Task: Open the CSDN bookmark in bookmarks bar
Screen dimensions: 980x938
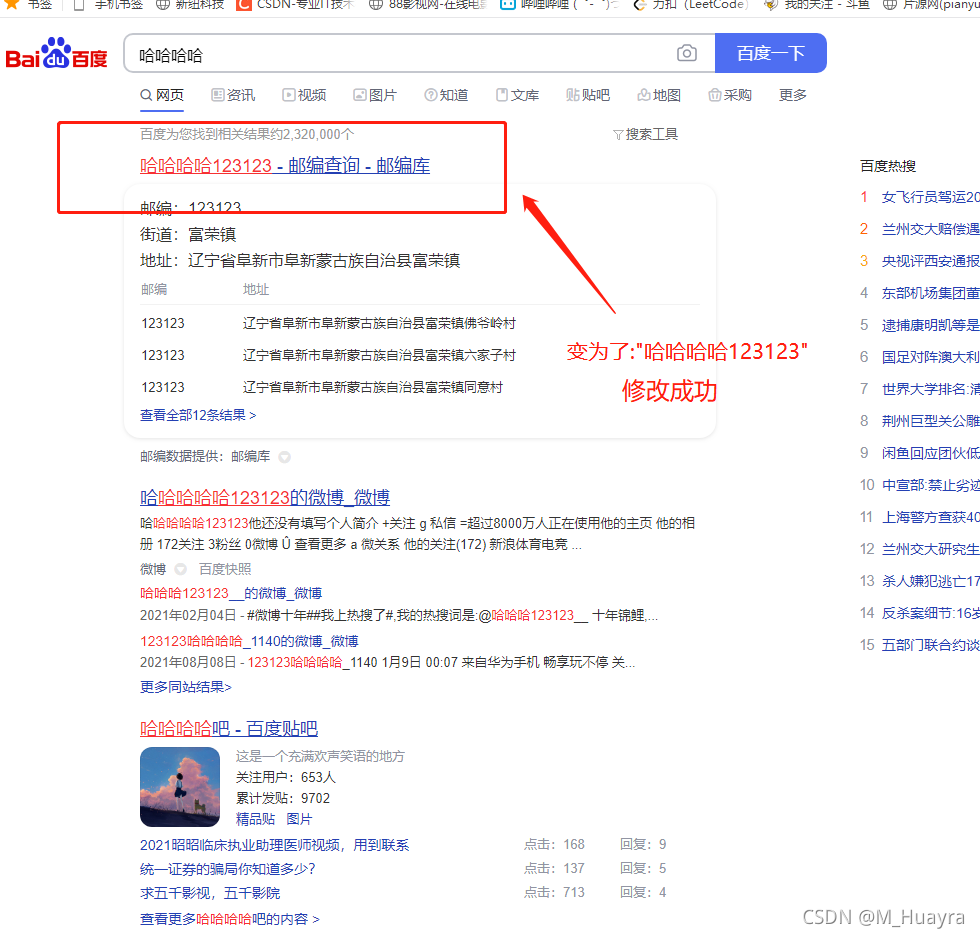Action: click(296, 5)
